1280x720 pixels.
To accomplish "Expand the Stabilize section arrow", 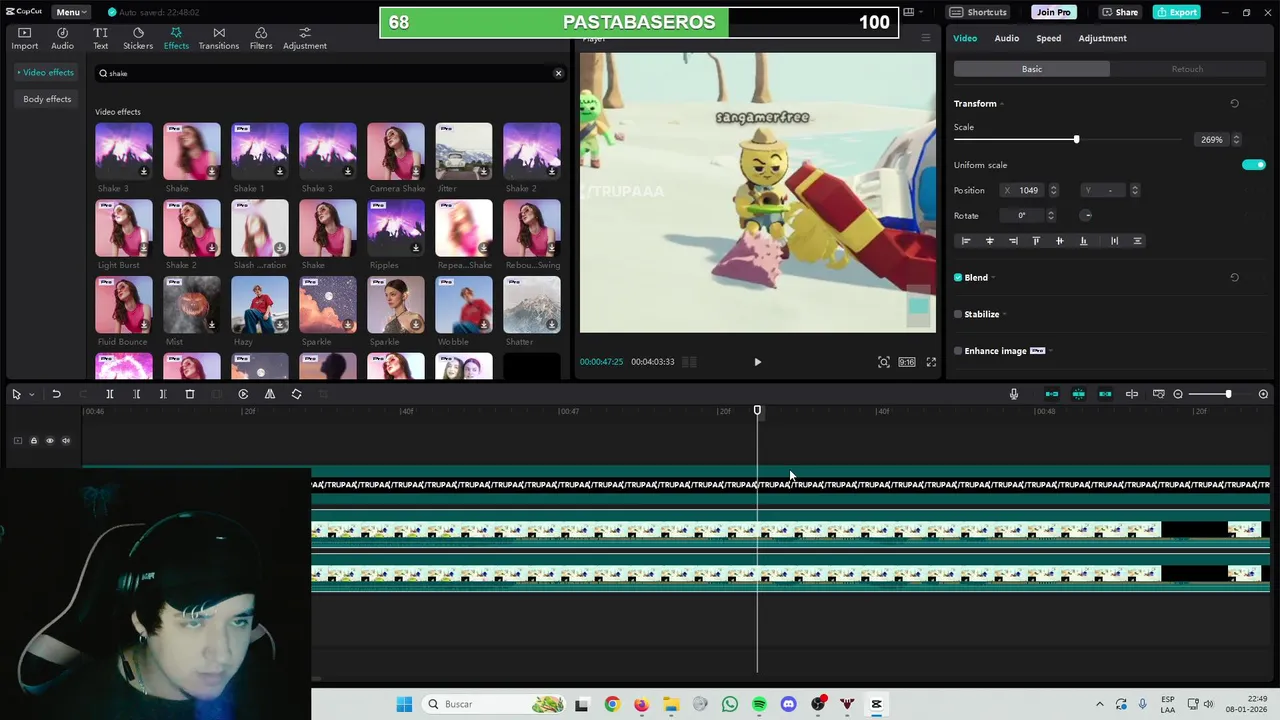I will pyautogui.click(x=1004, y=314).
